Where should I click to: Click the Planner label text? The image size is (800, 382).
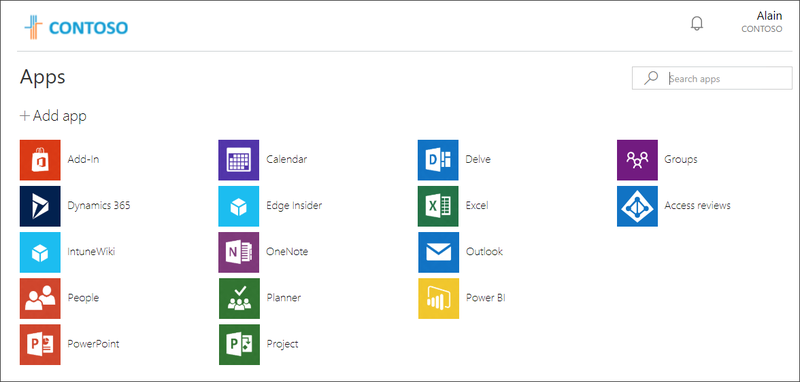tap(284, 297)
